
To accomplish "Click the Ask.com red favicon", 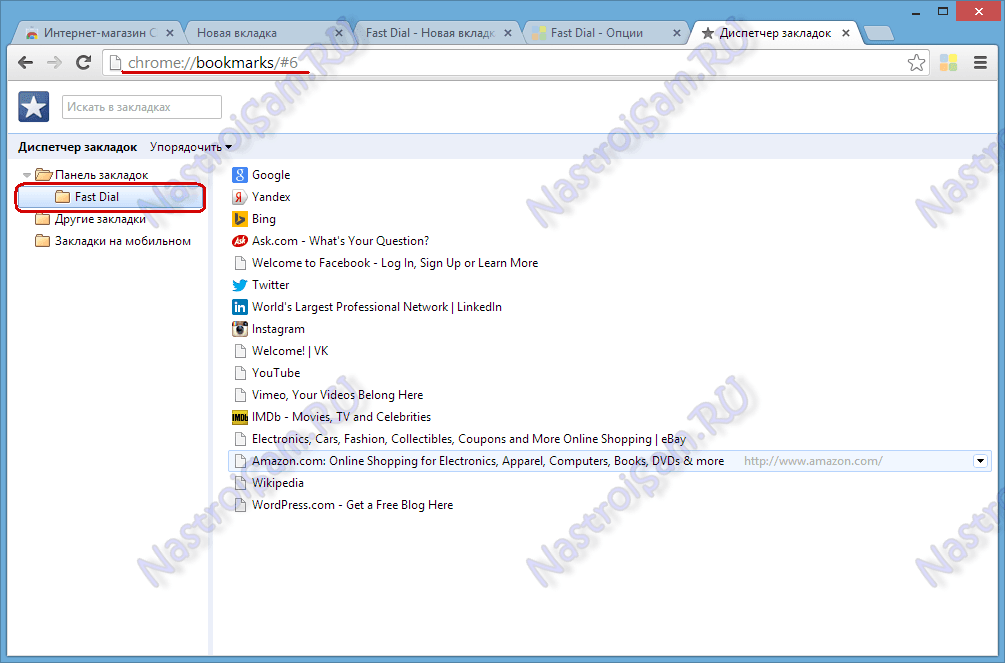I will (x=240, y=241).
